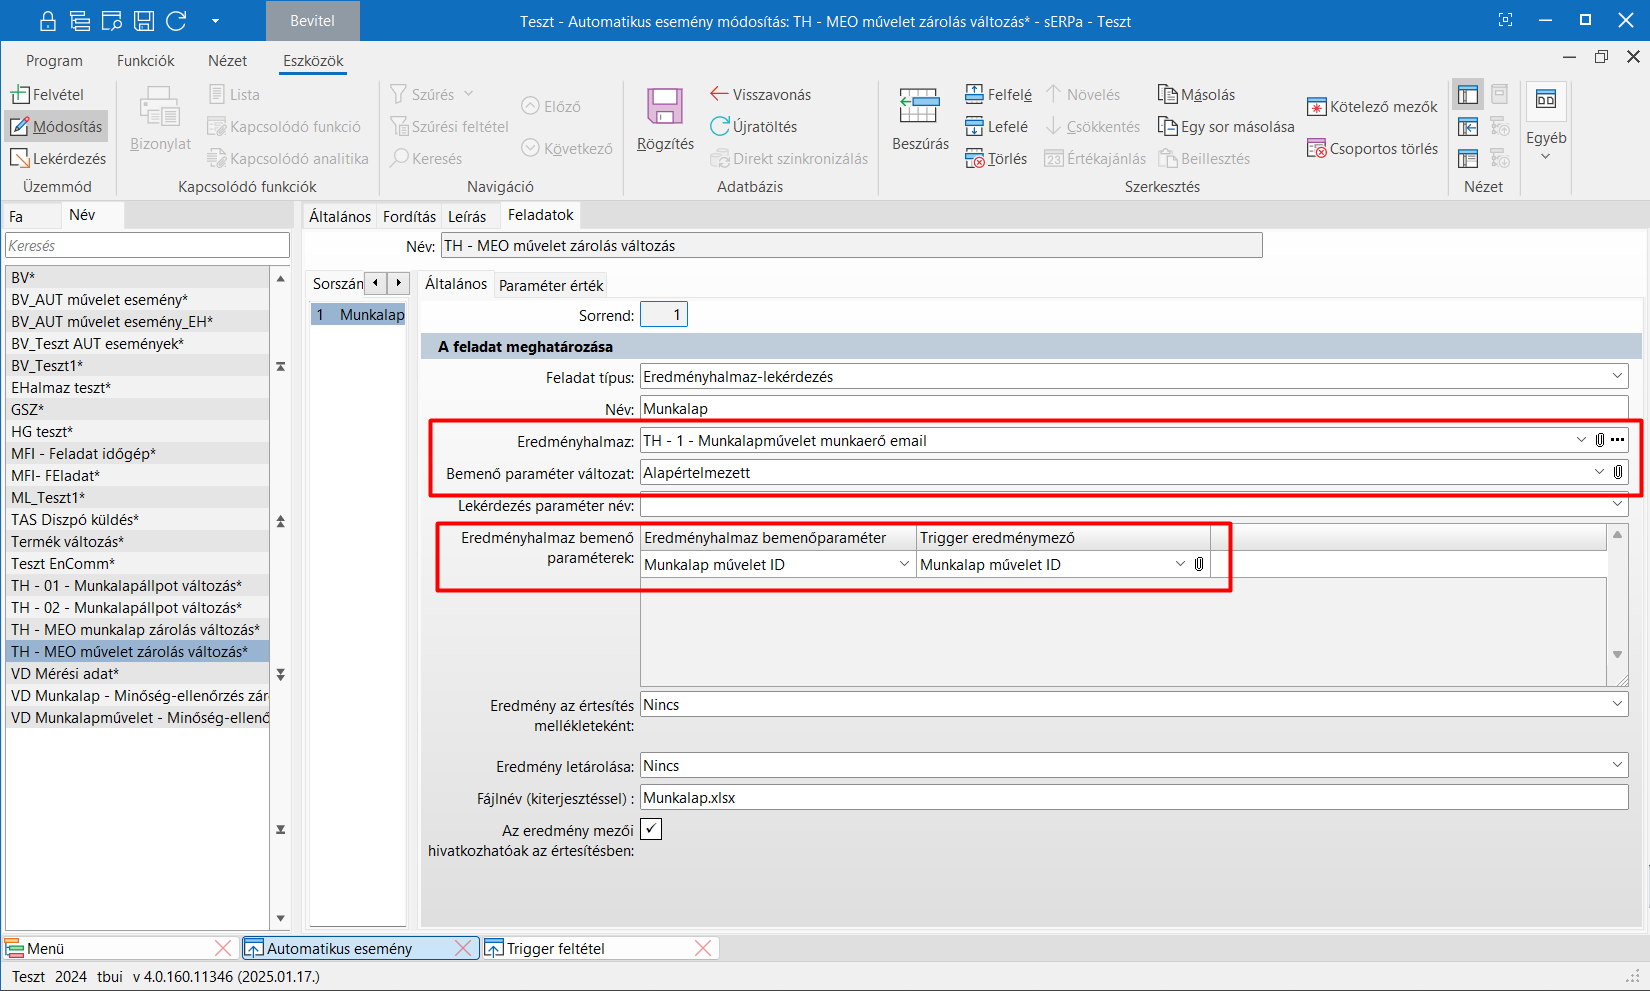Click the Törlés delete row icon
This screenshot has height=991, width=1650.
click(x=974, y=158)
